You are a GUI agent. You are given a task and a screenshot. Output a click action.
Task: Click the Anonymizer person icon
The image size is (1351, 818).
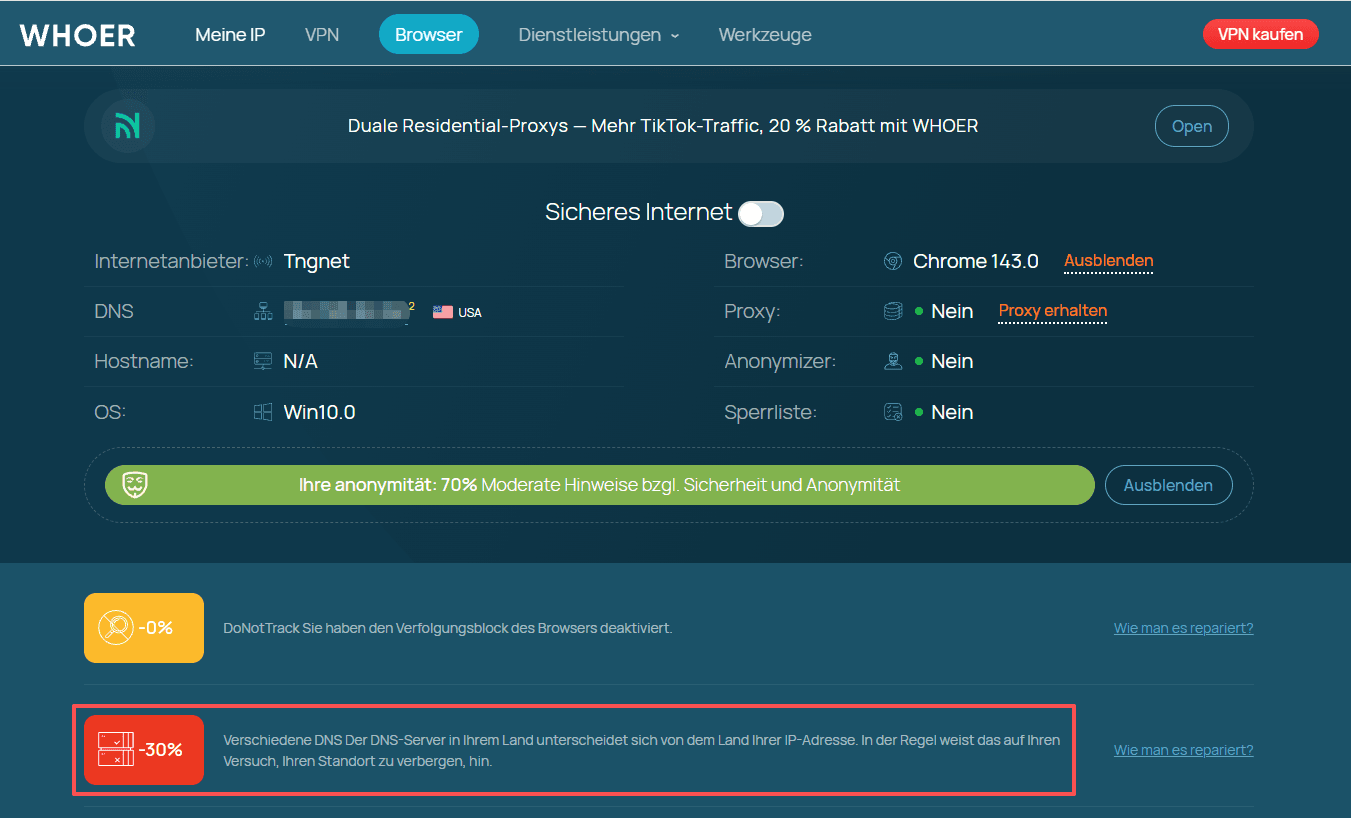click(893, 362)
